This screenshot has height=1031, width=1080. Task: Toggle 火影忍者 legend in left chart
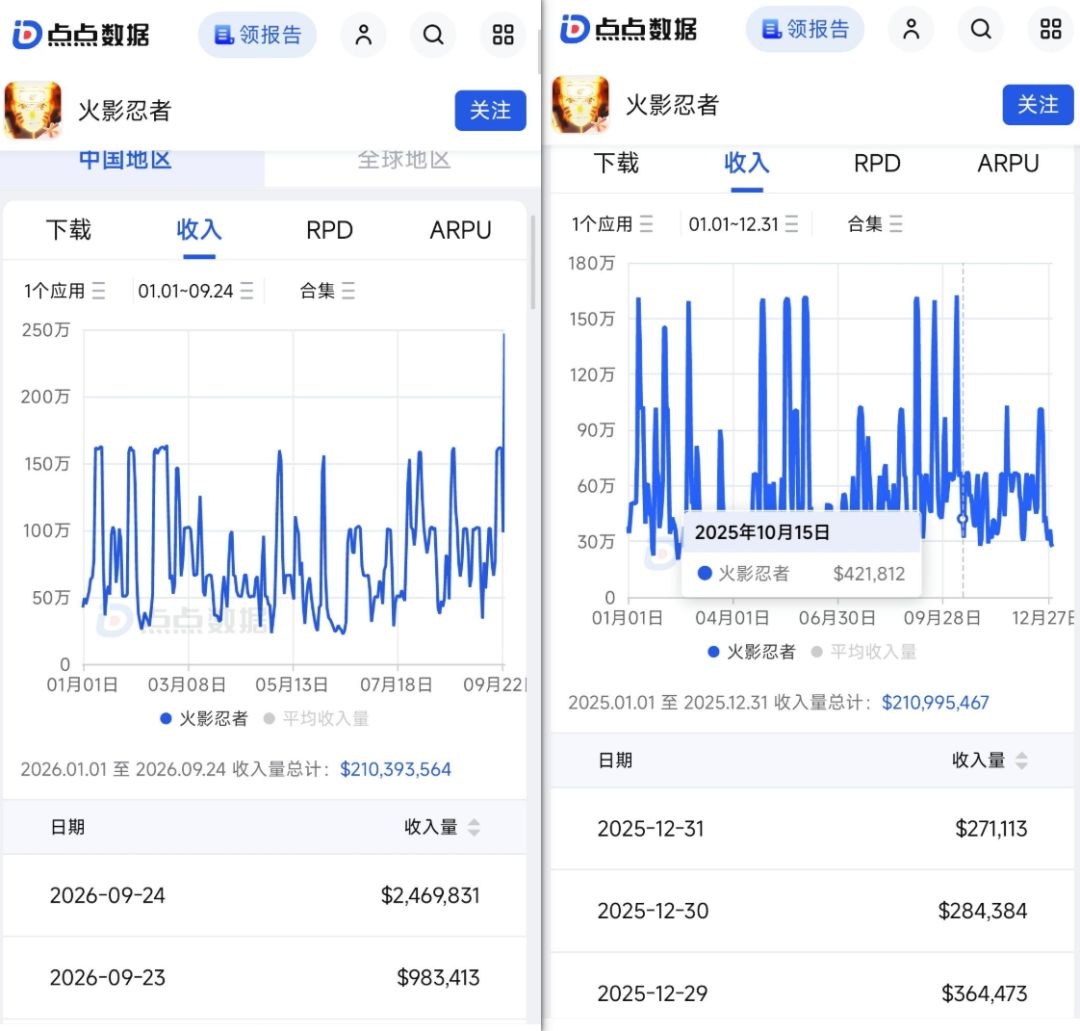coord(204,718)
